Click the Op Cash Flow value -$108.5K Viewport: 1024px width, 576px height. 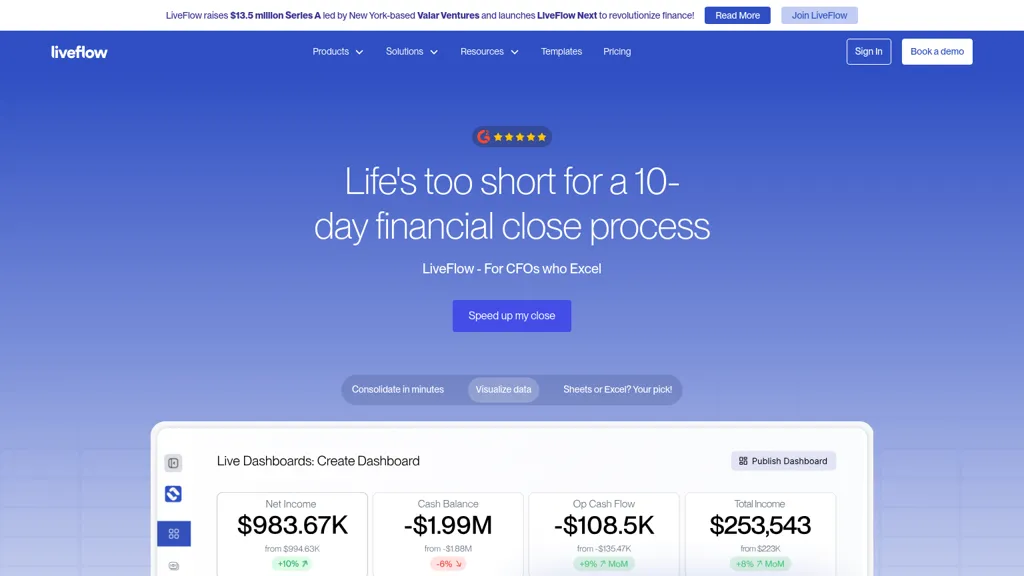coord(604,525)
